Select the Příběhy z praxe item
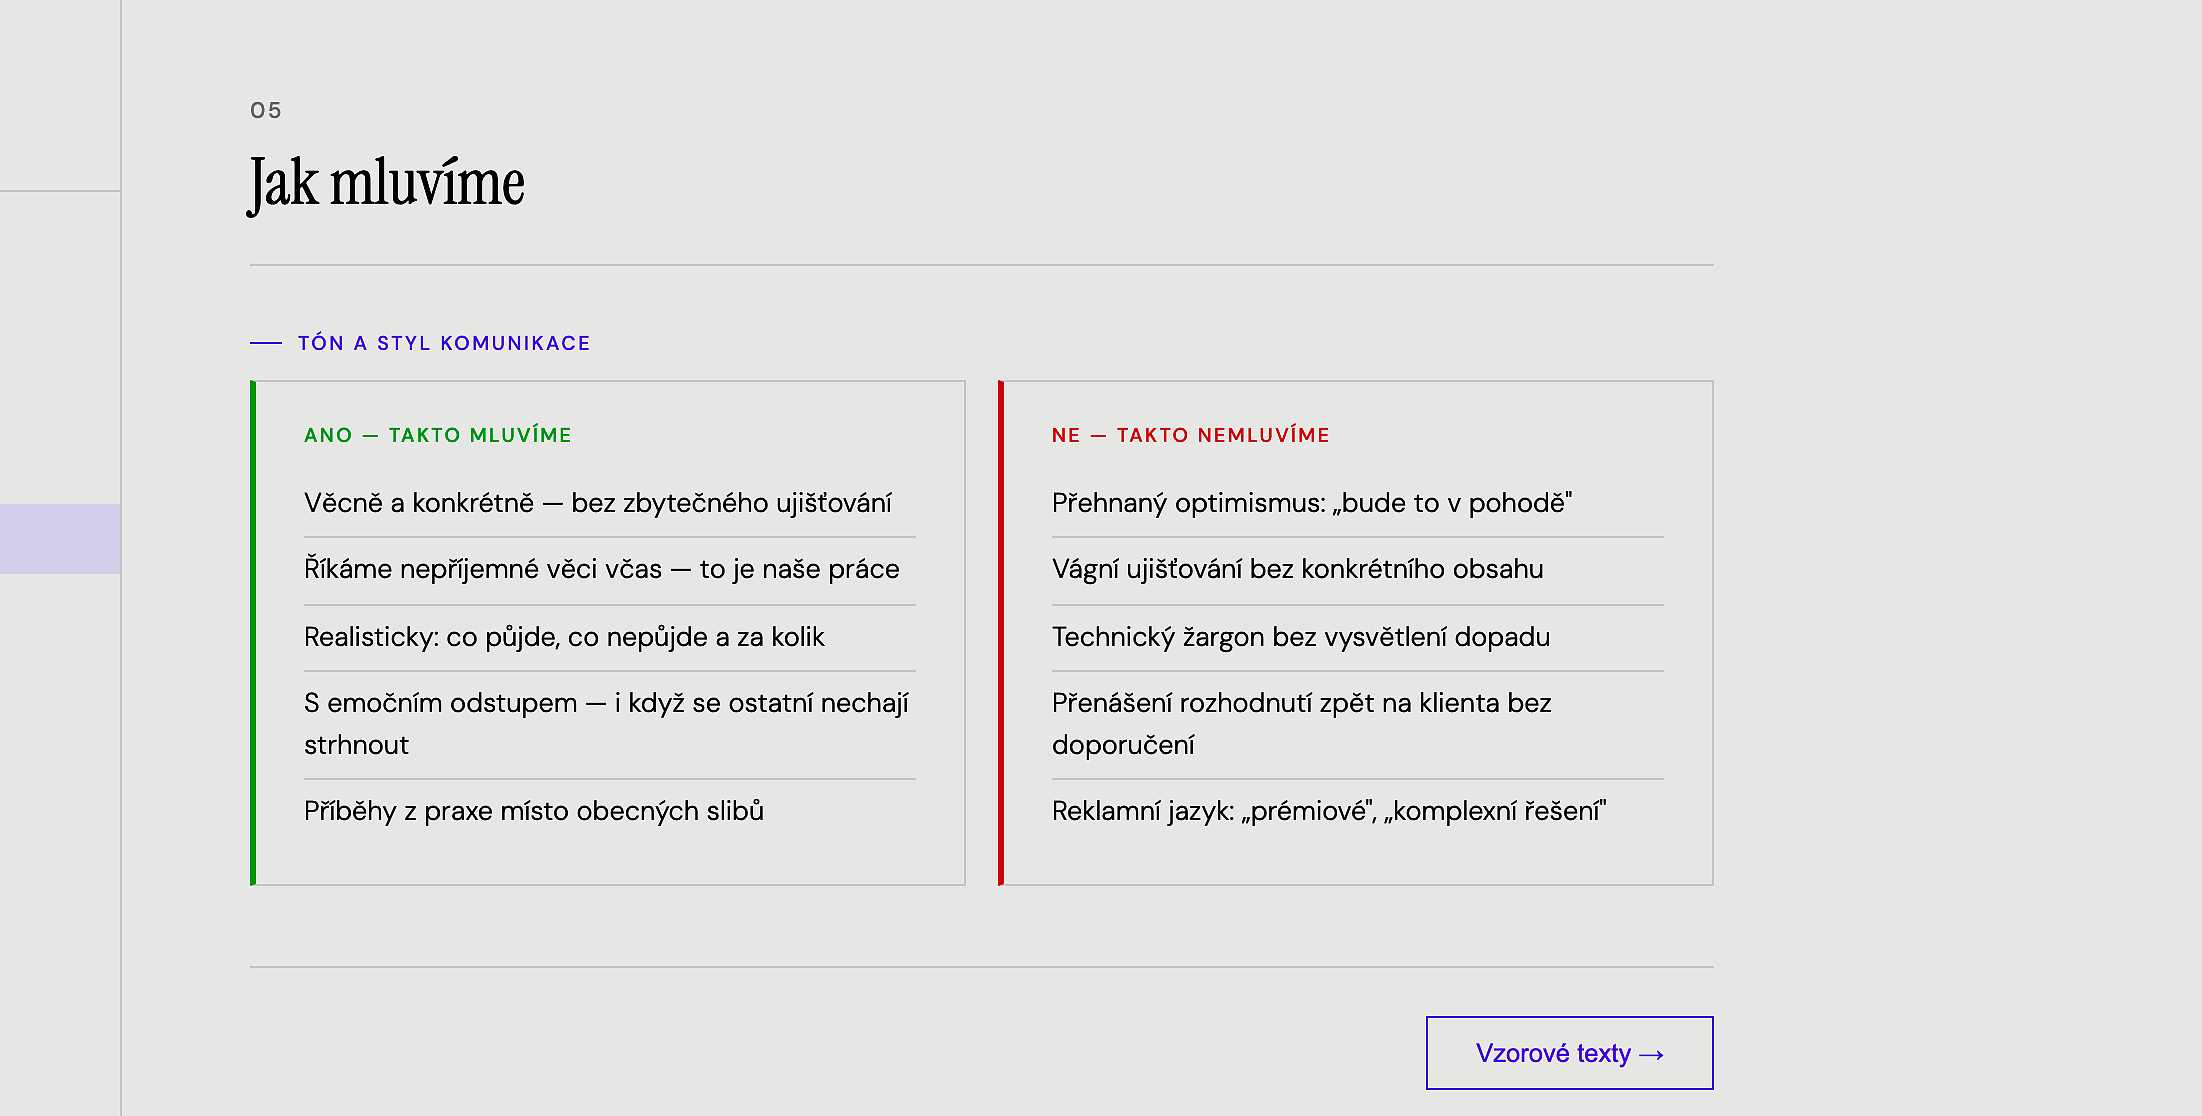 click(x=534, y=811)
